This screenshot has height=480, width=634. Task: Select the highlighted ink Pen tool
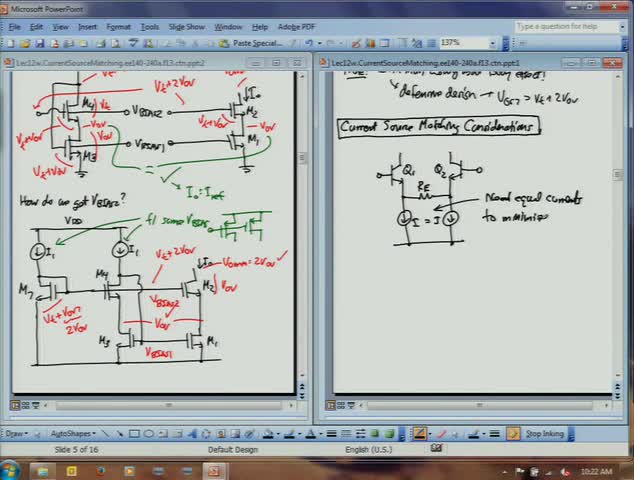419,434
